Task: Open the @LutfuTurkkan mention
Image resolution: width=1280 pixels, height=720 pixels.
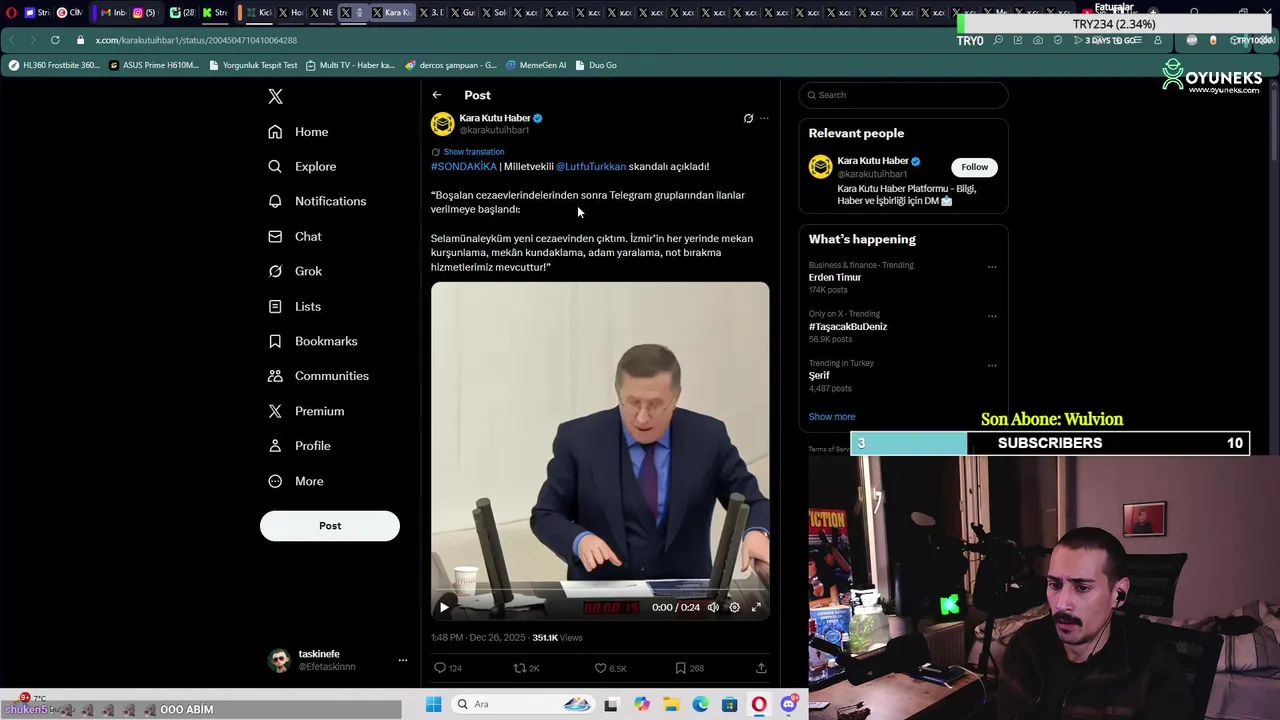Action: coord(591,167)
